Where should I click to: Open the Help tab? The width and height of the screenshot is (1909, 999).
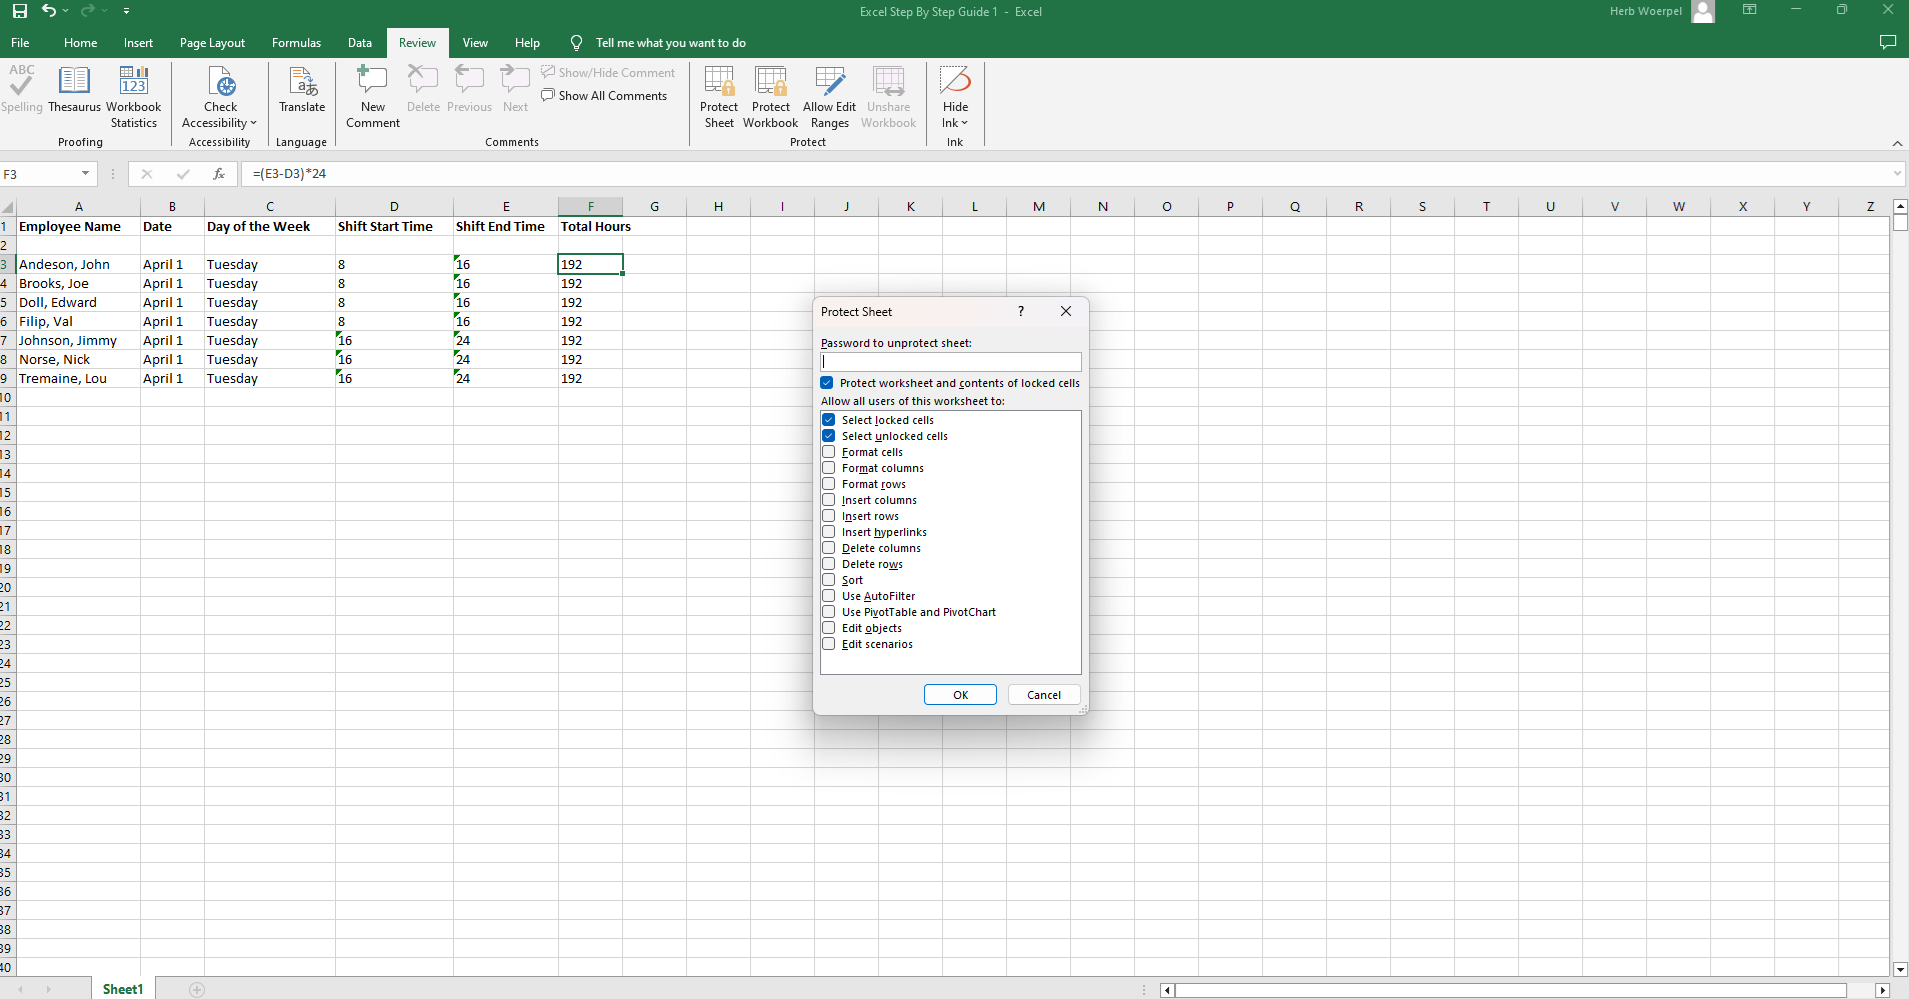(527, 43)
